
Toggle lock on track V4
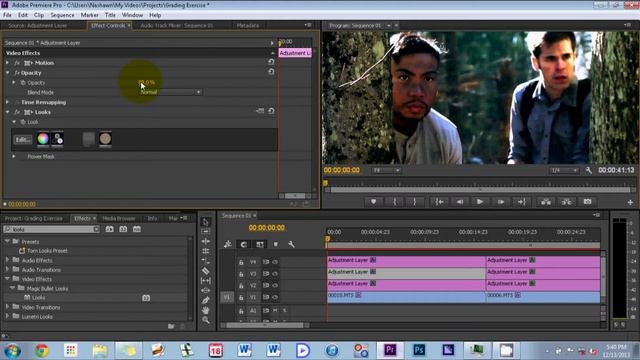click(x=241, y=262)
